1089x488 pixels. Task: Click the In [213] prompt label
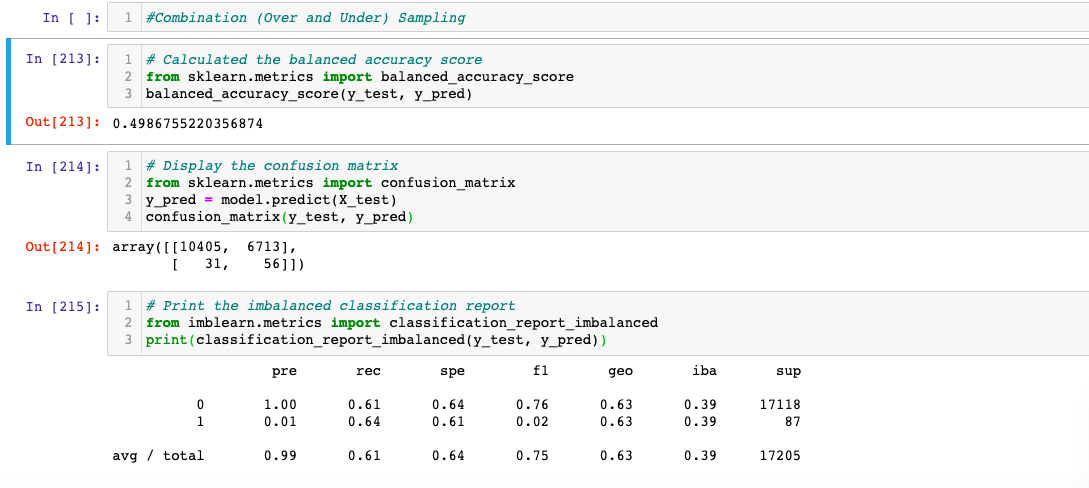click(63, 59)
